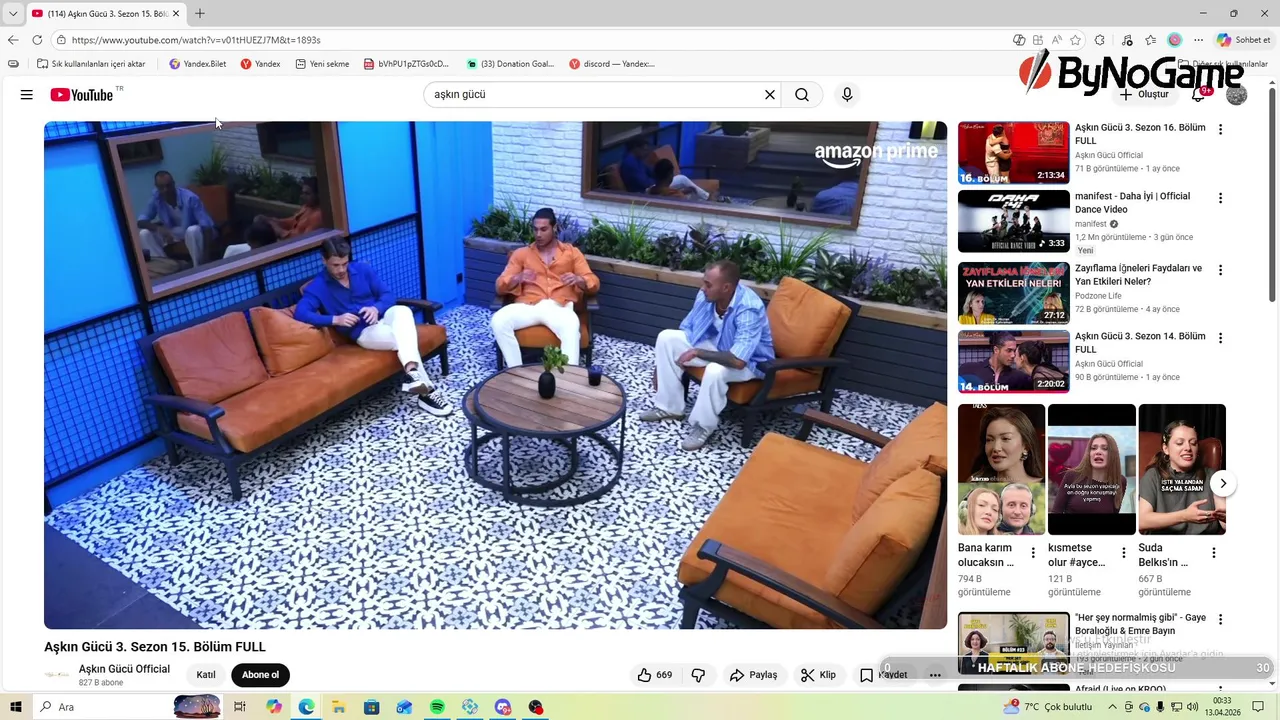The image size is (1280, 720).
Task: Open the YouTube hamburger guide menu
Action: point(27,95)
